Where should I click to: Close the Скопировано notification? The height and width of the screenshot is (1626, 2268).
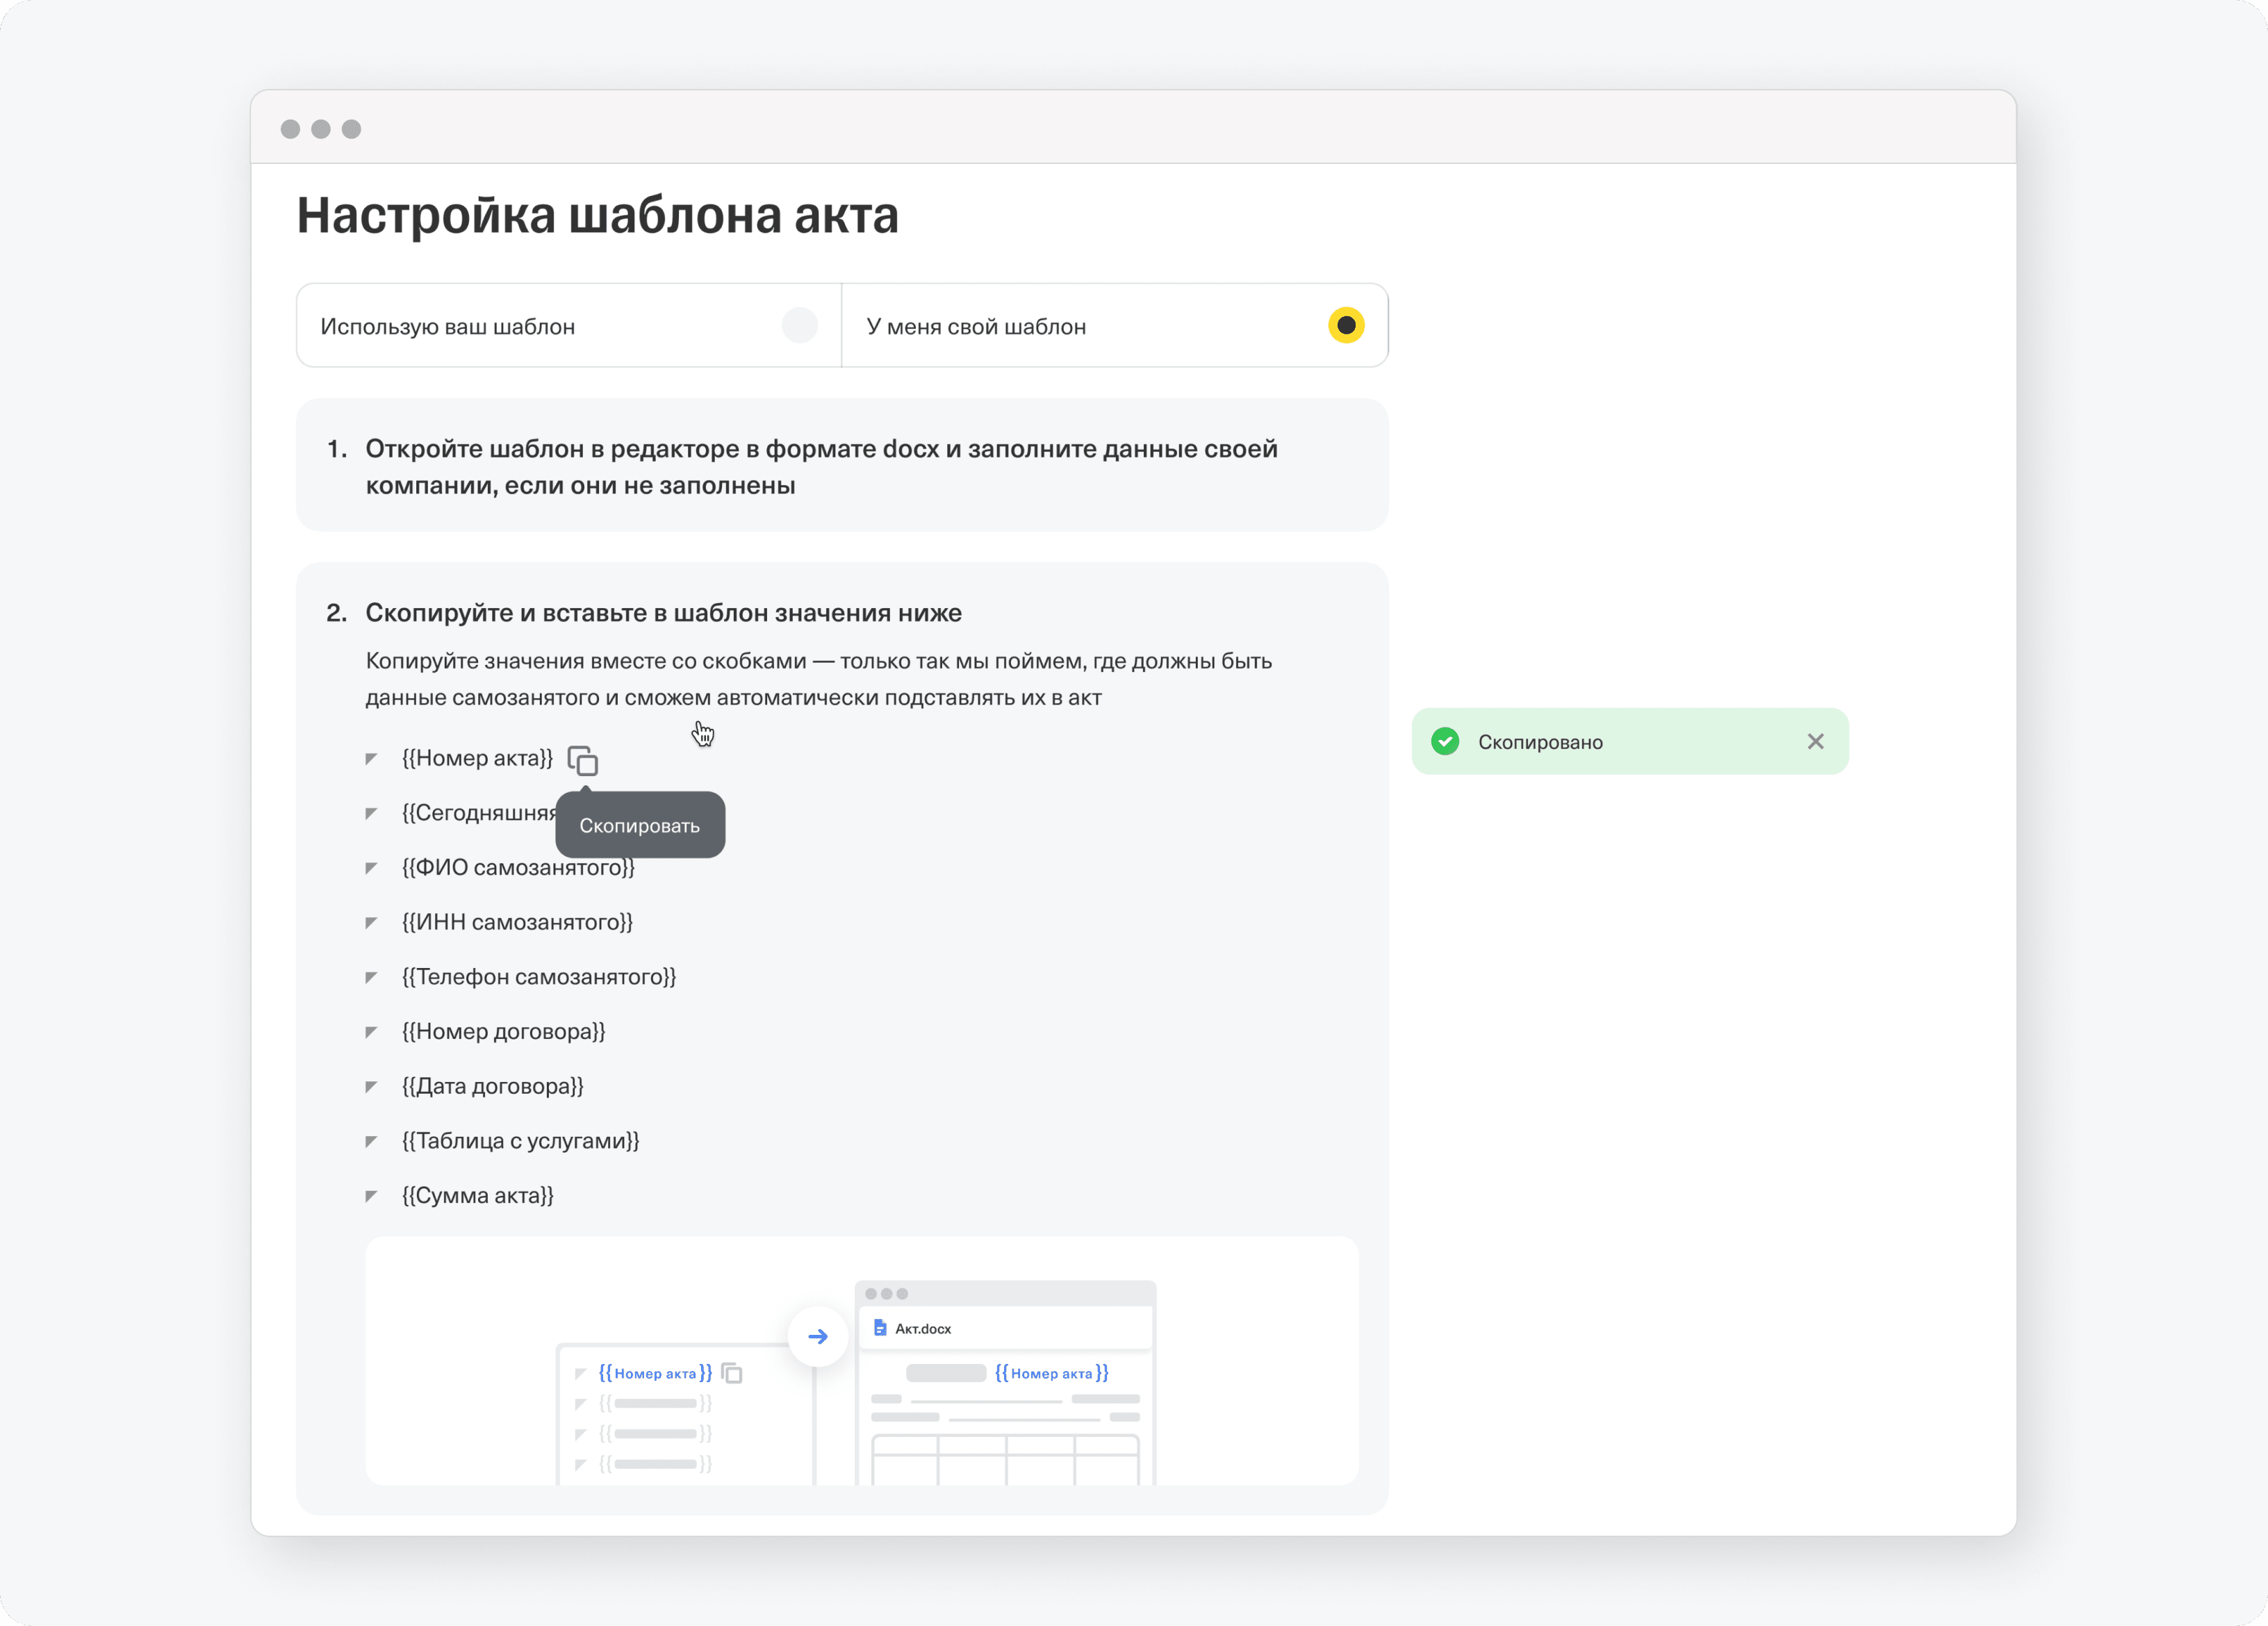coord(1815,741)
